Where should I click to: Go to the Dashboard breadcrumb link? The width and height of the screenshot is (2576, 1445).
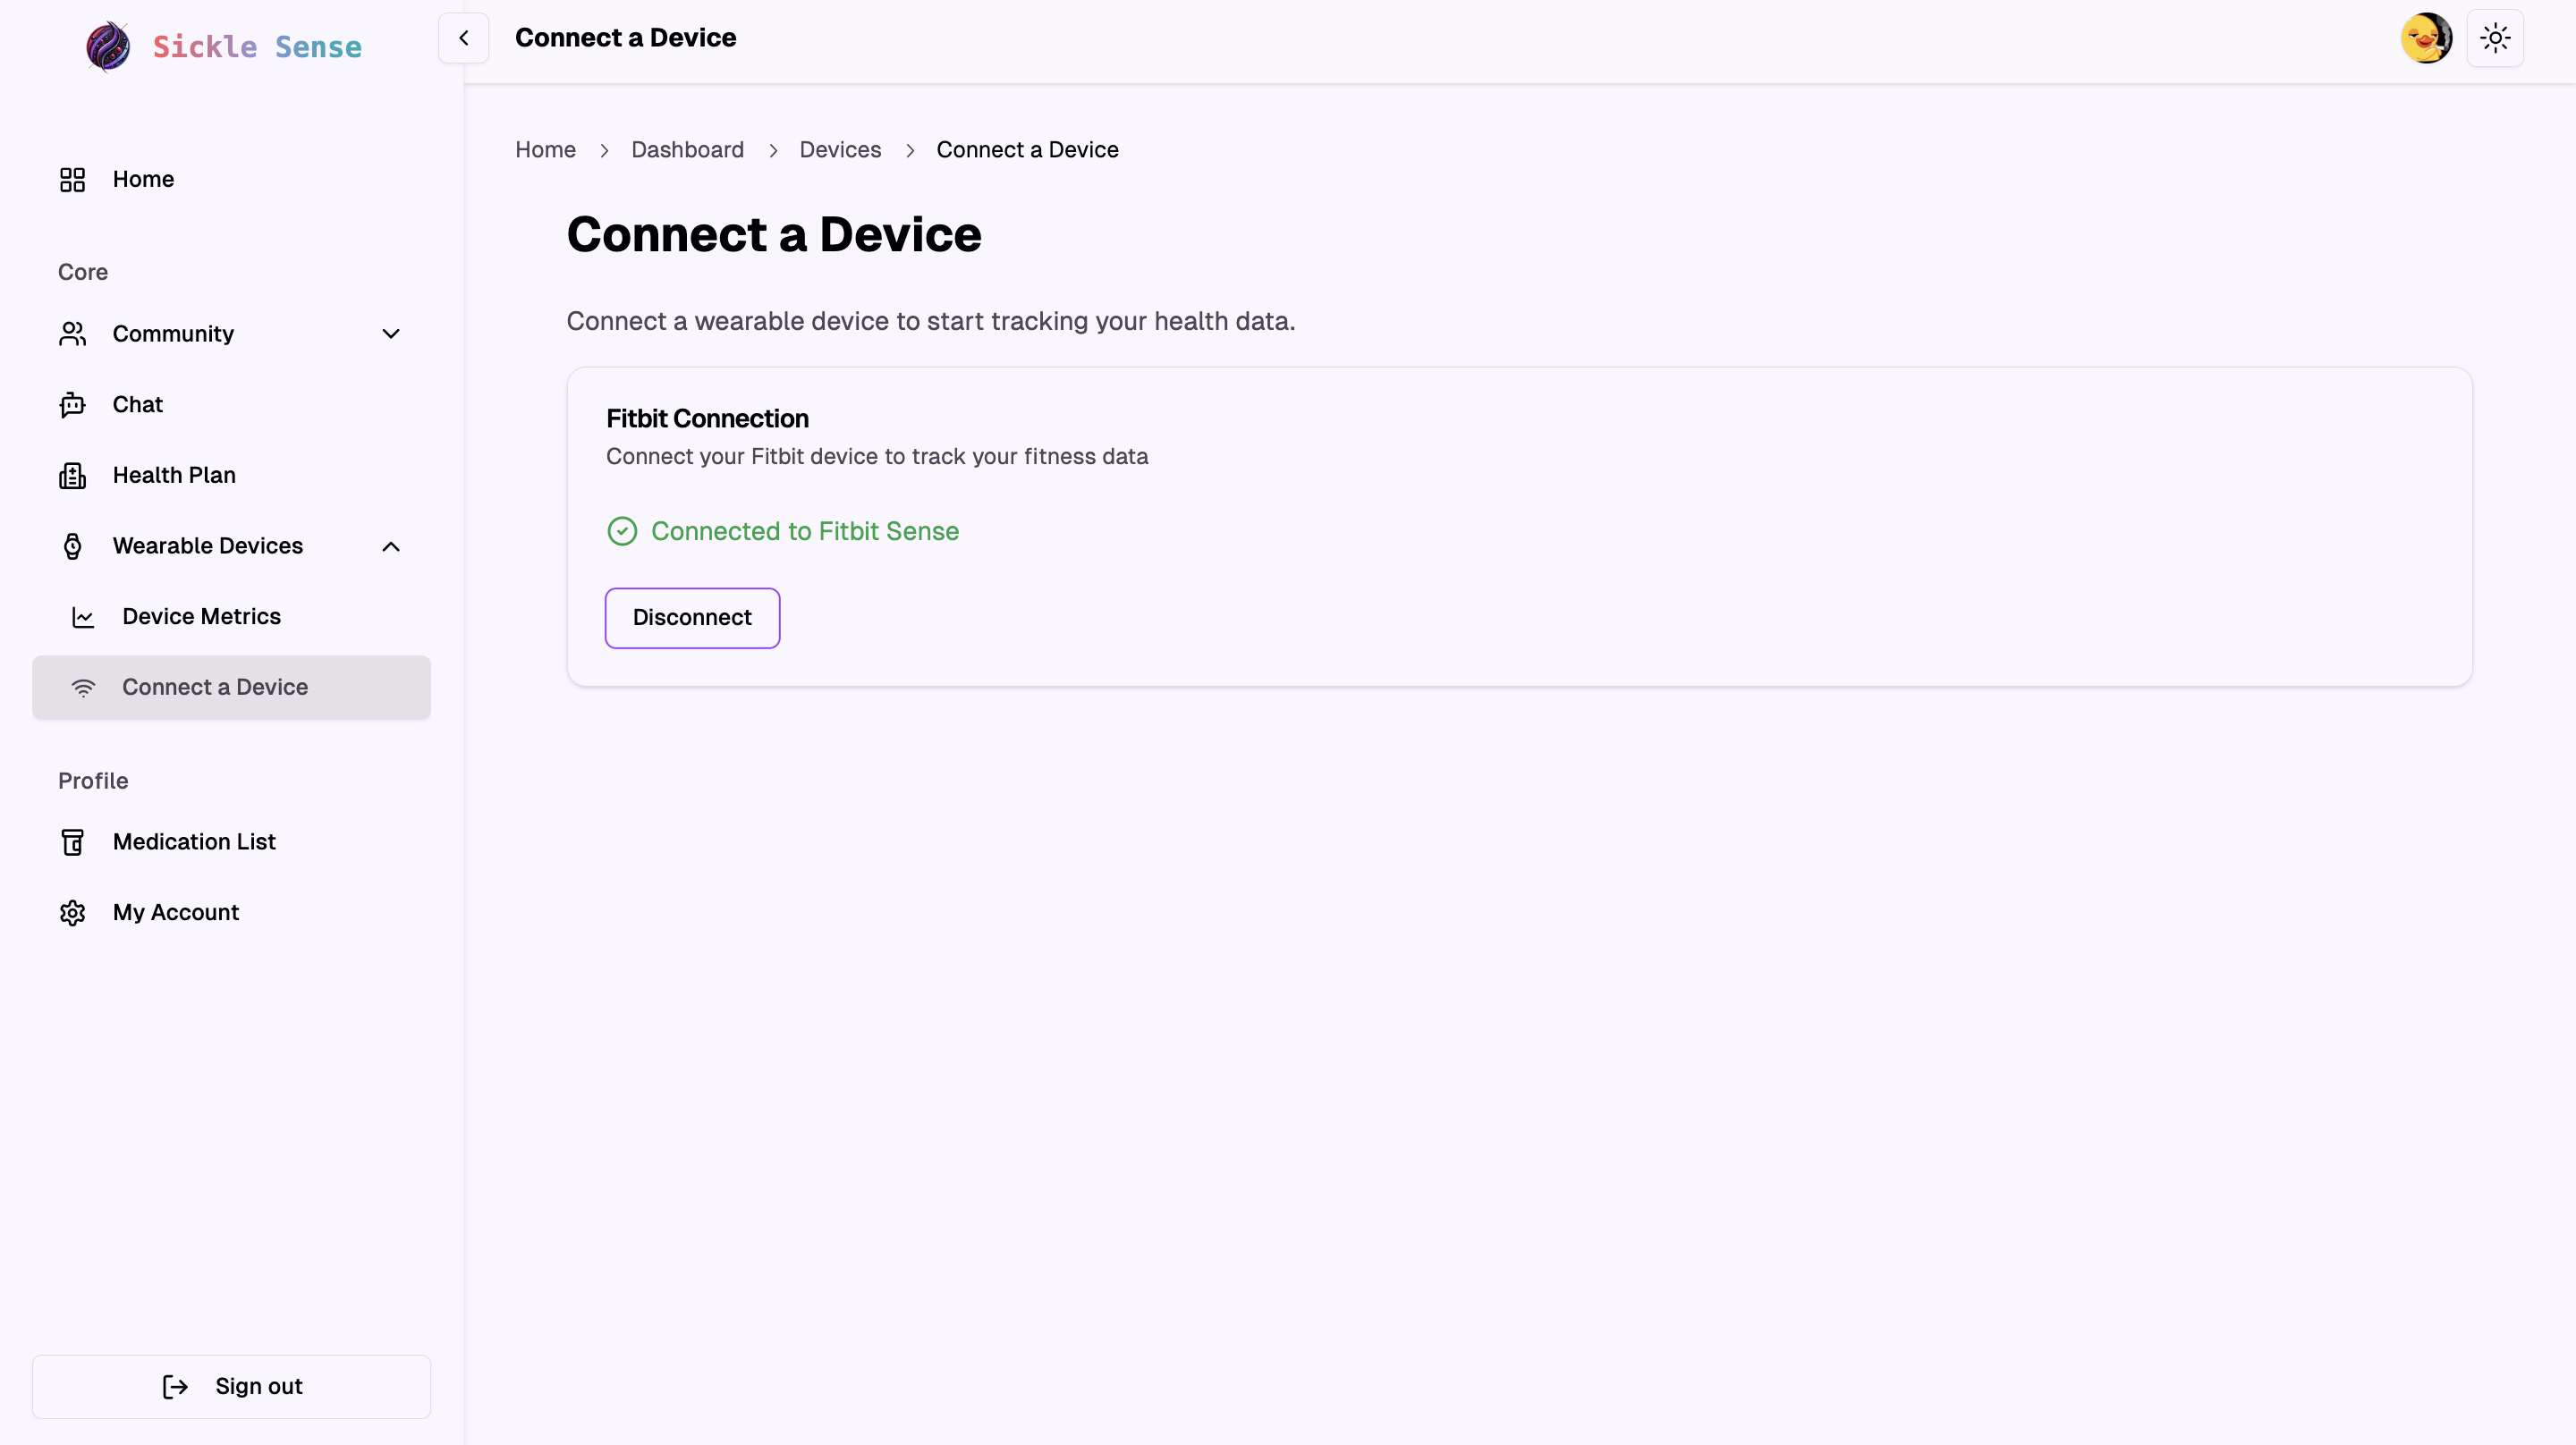pos(687,150)
